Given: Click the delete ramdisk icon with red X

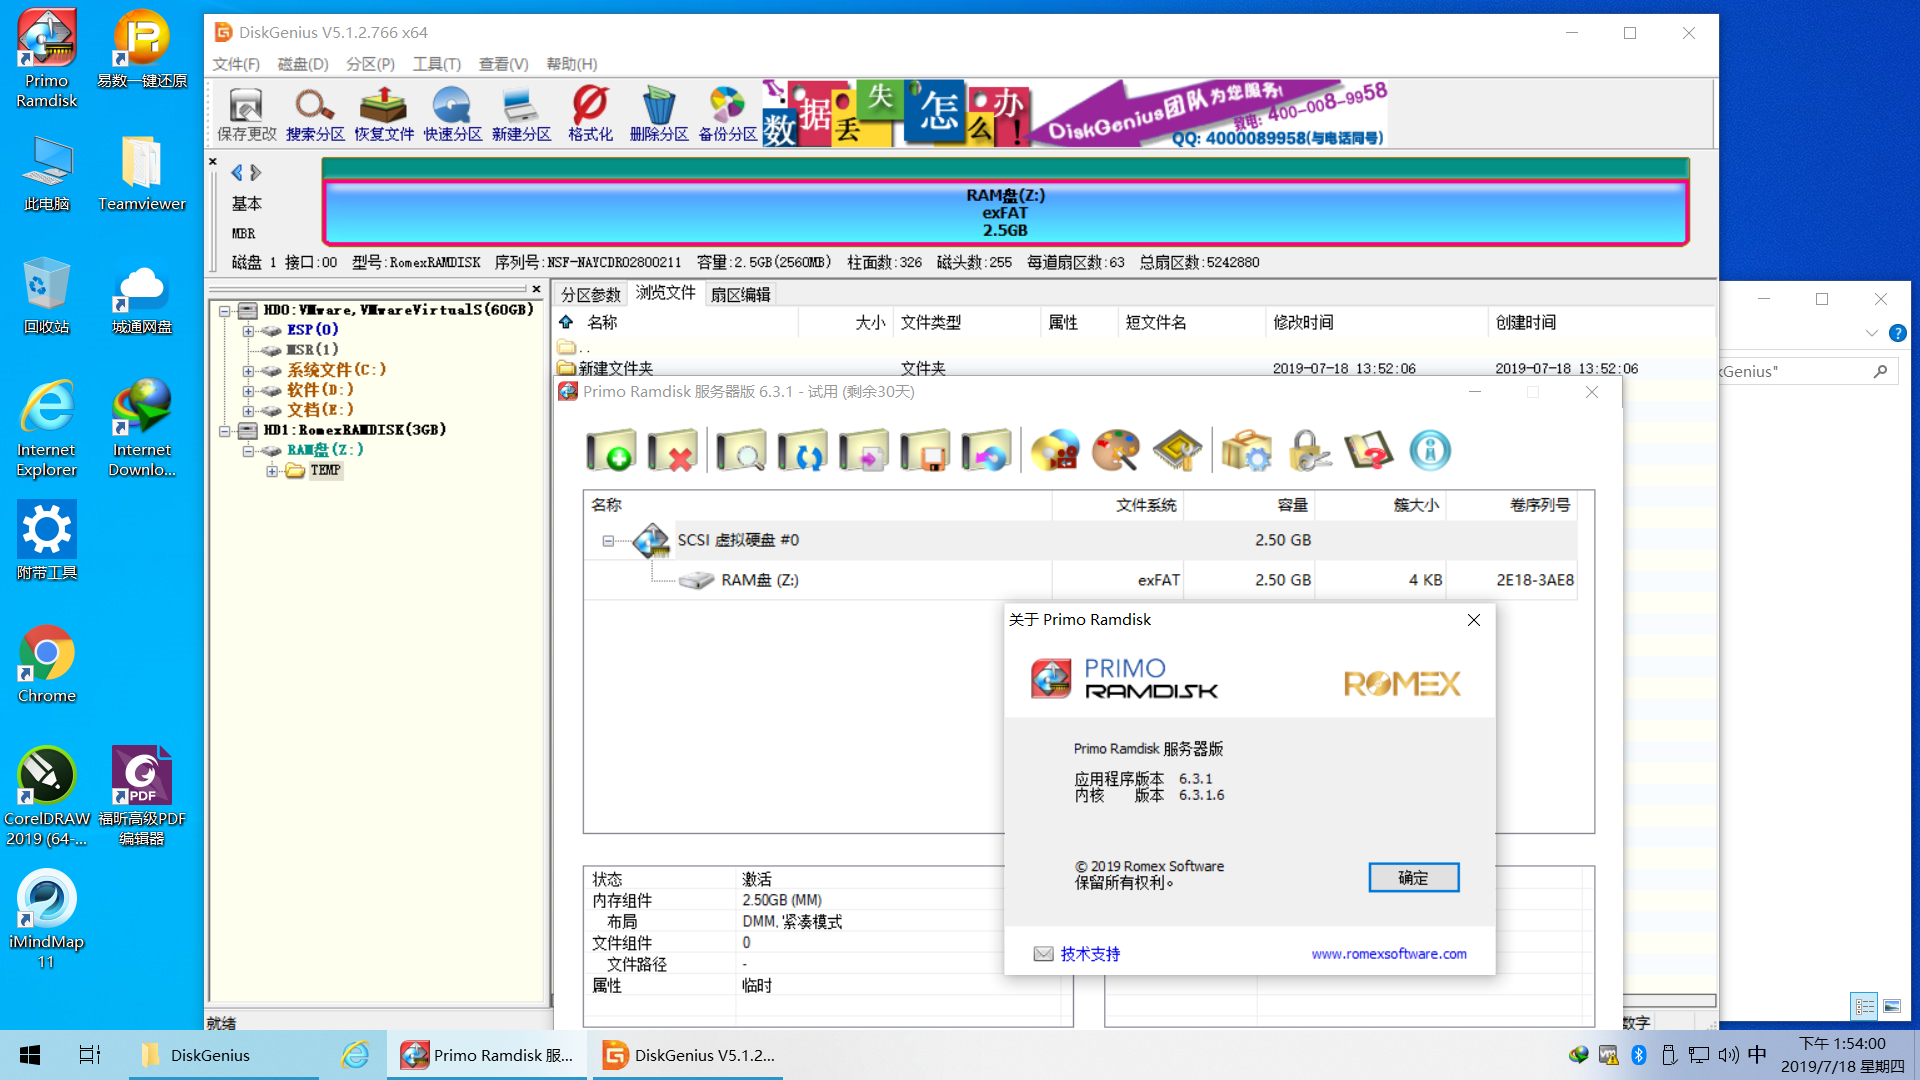Looking at the screenshot, I should click(x=672, y=451).
